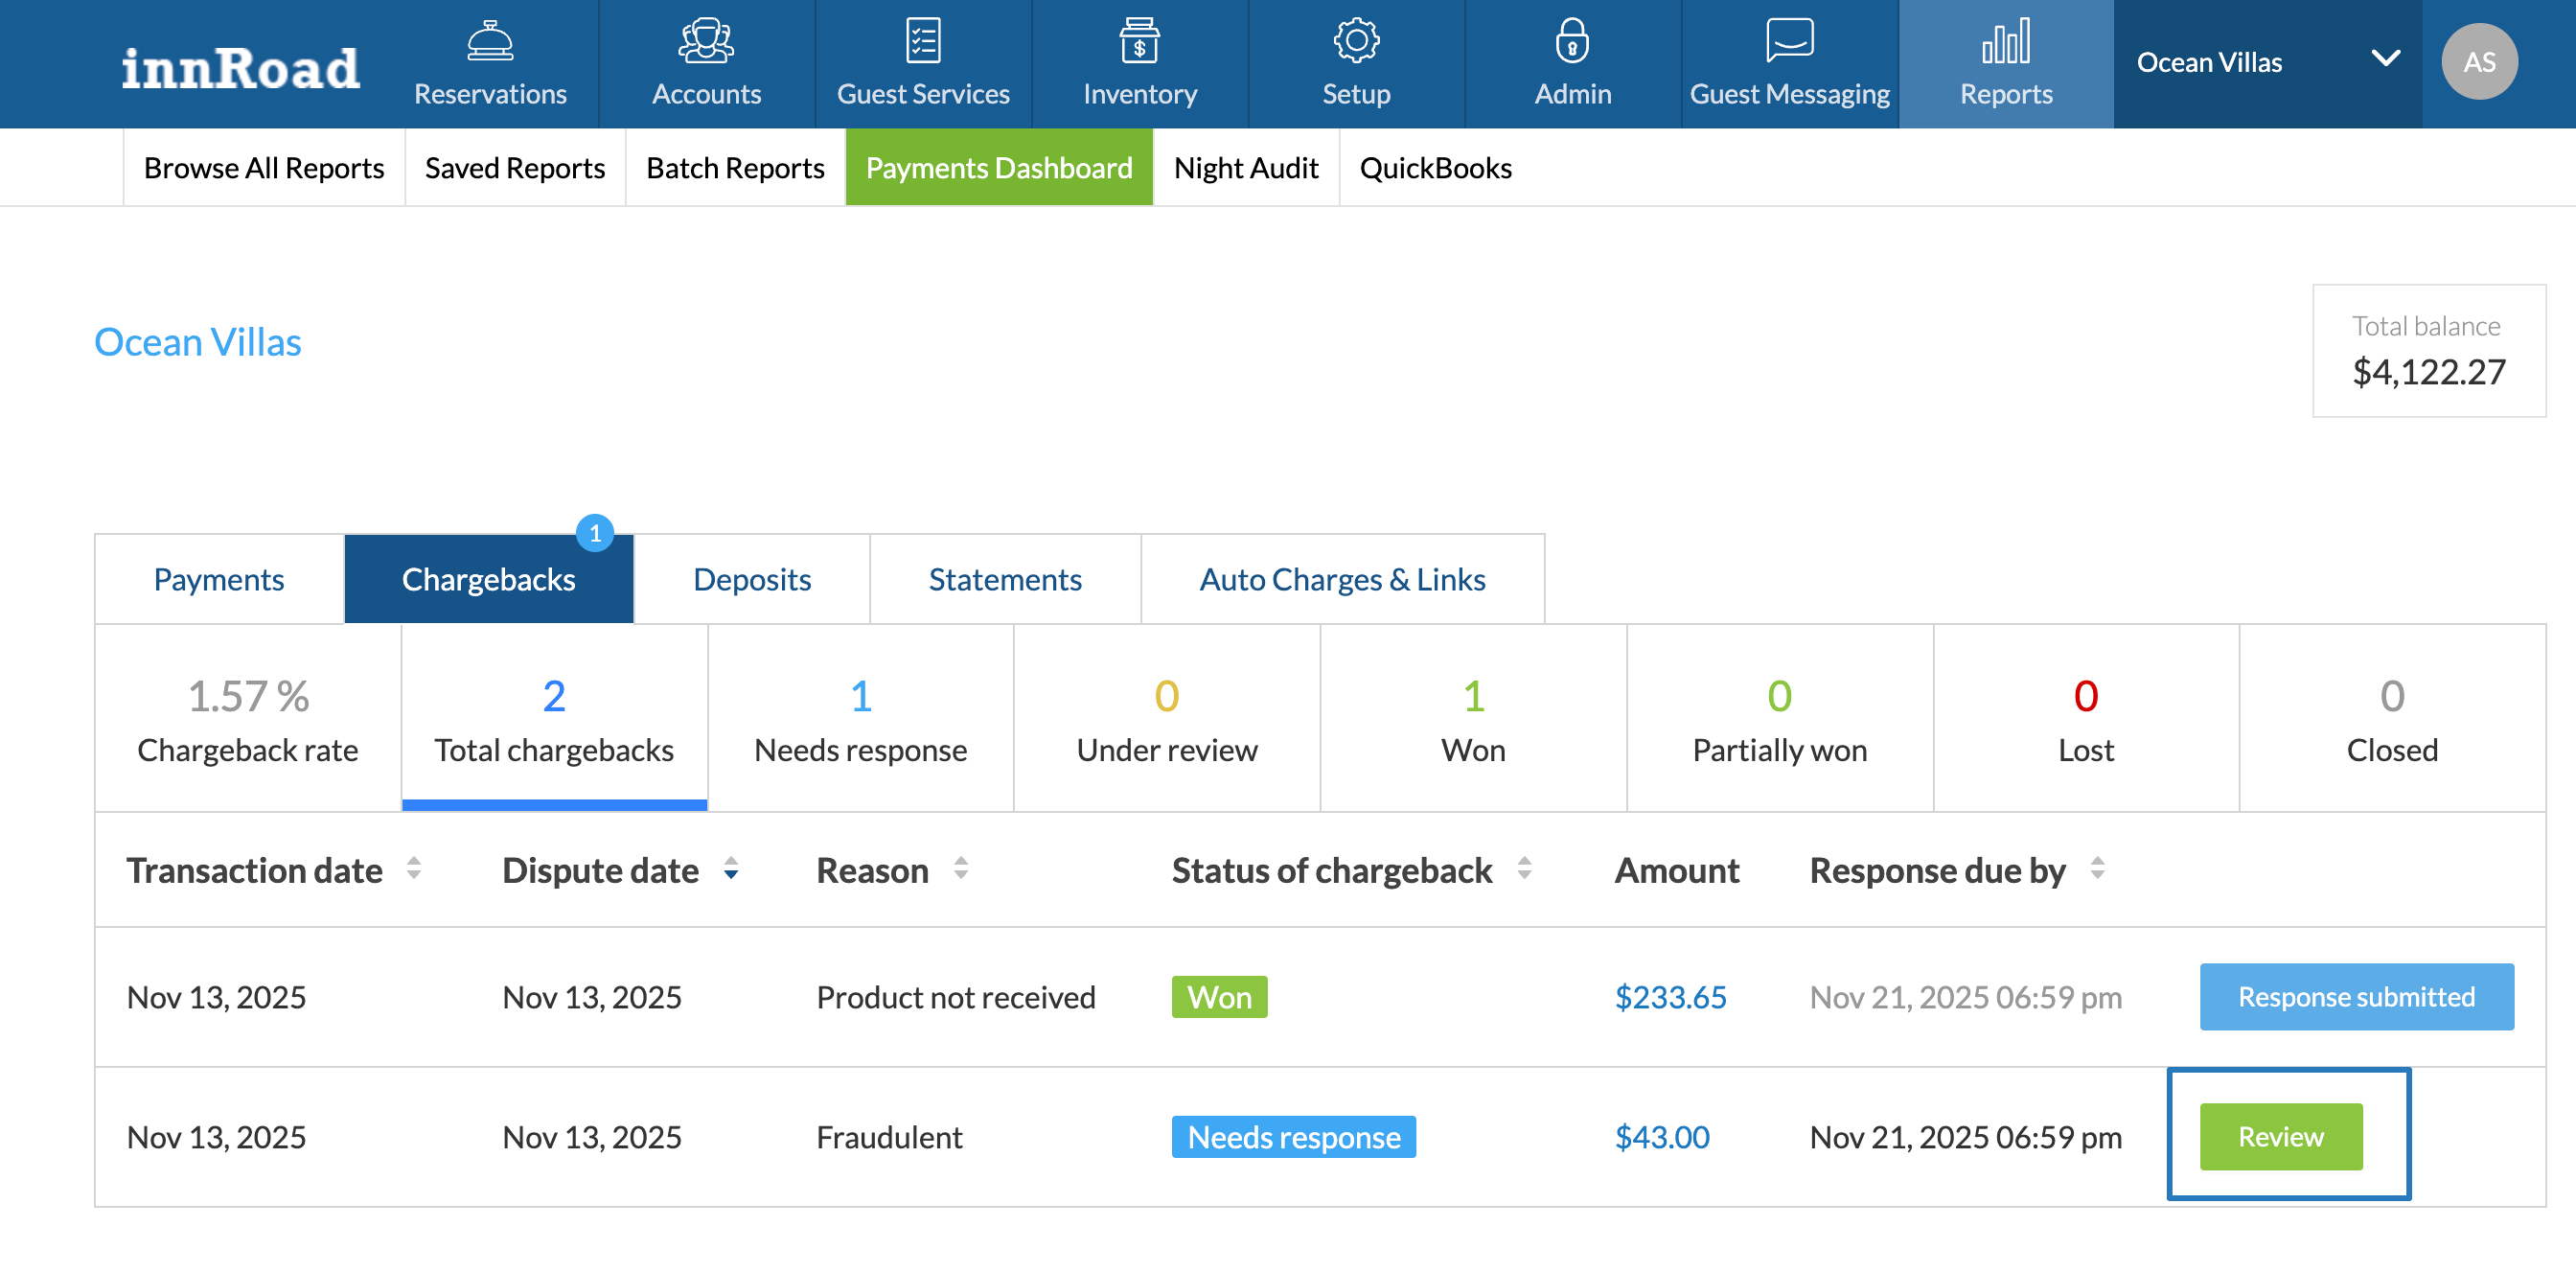Viewport: 2576px width, 1273px height.
Task: Click the $233.65 amount link
Action: pyautogui.click(x=1670, y=997)
